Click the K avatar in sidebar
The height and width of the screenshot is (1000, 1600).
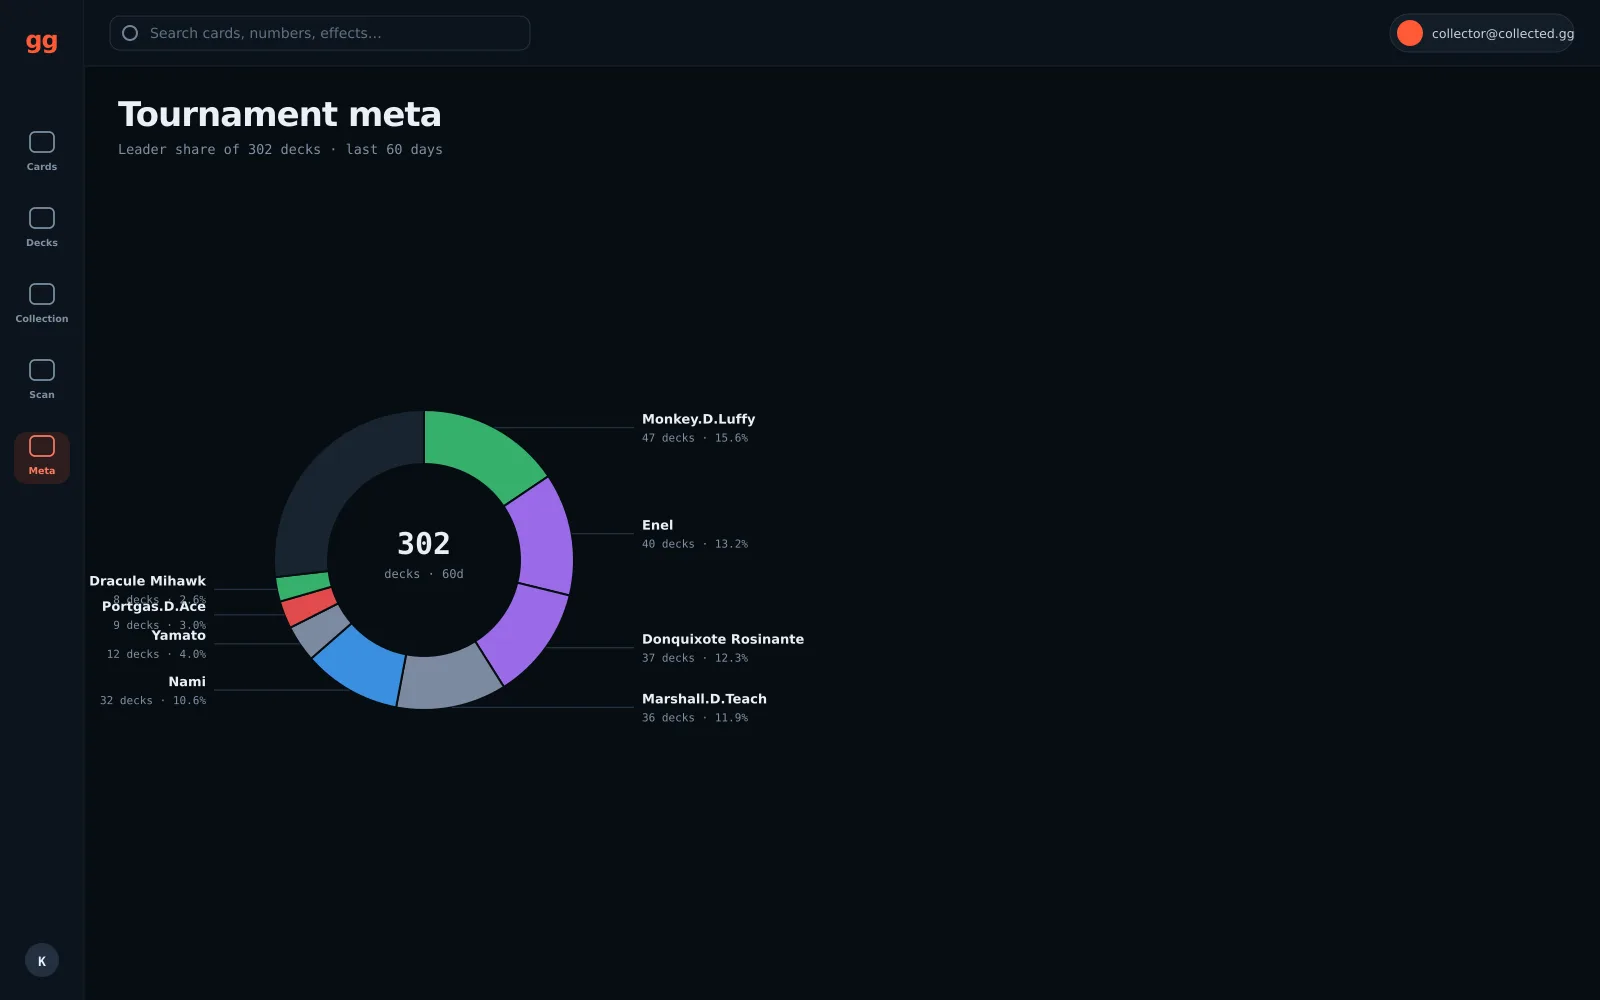[x=42, y=961]
